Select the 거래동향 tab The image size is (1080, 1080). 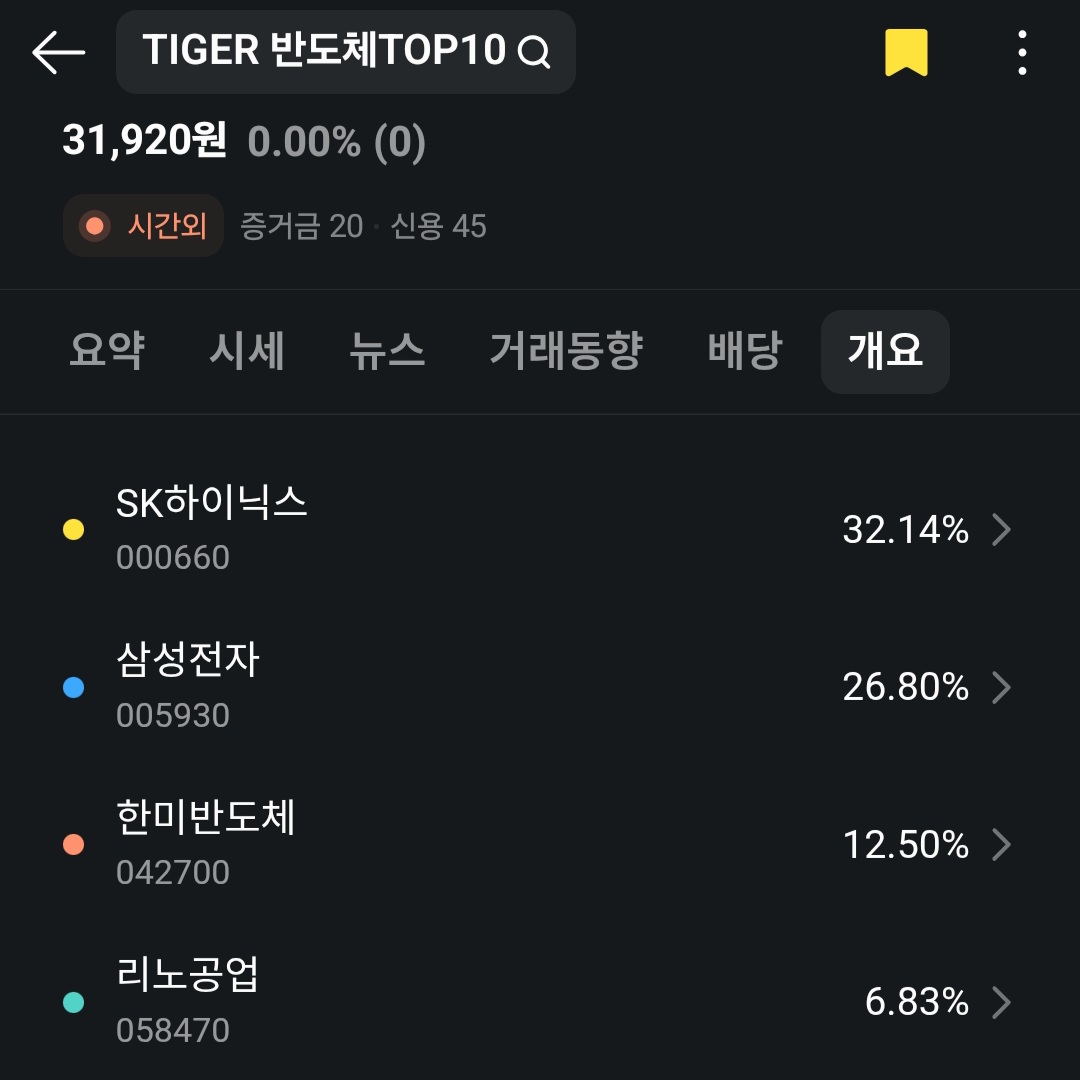[566, 351]
